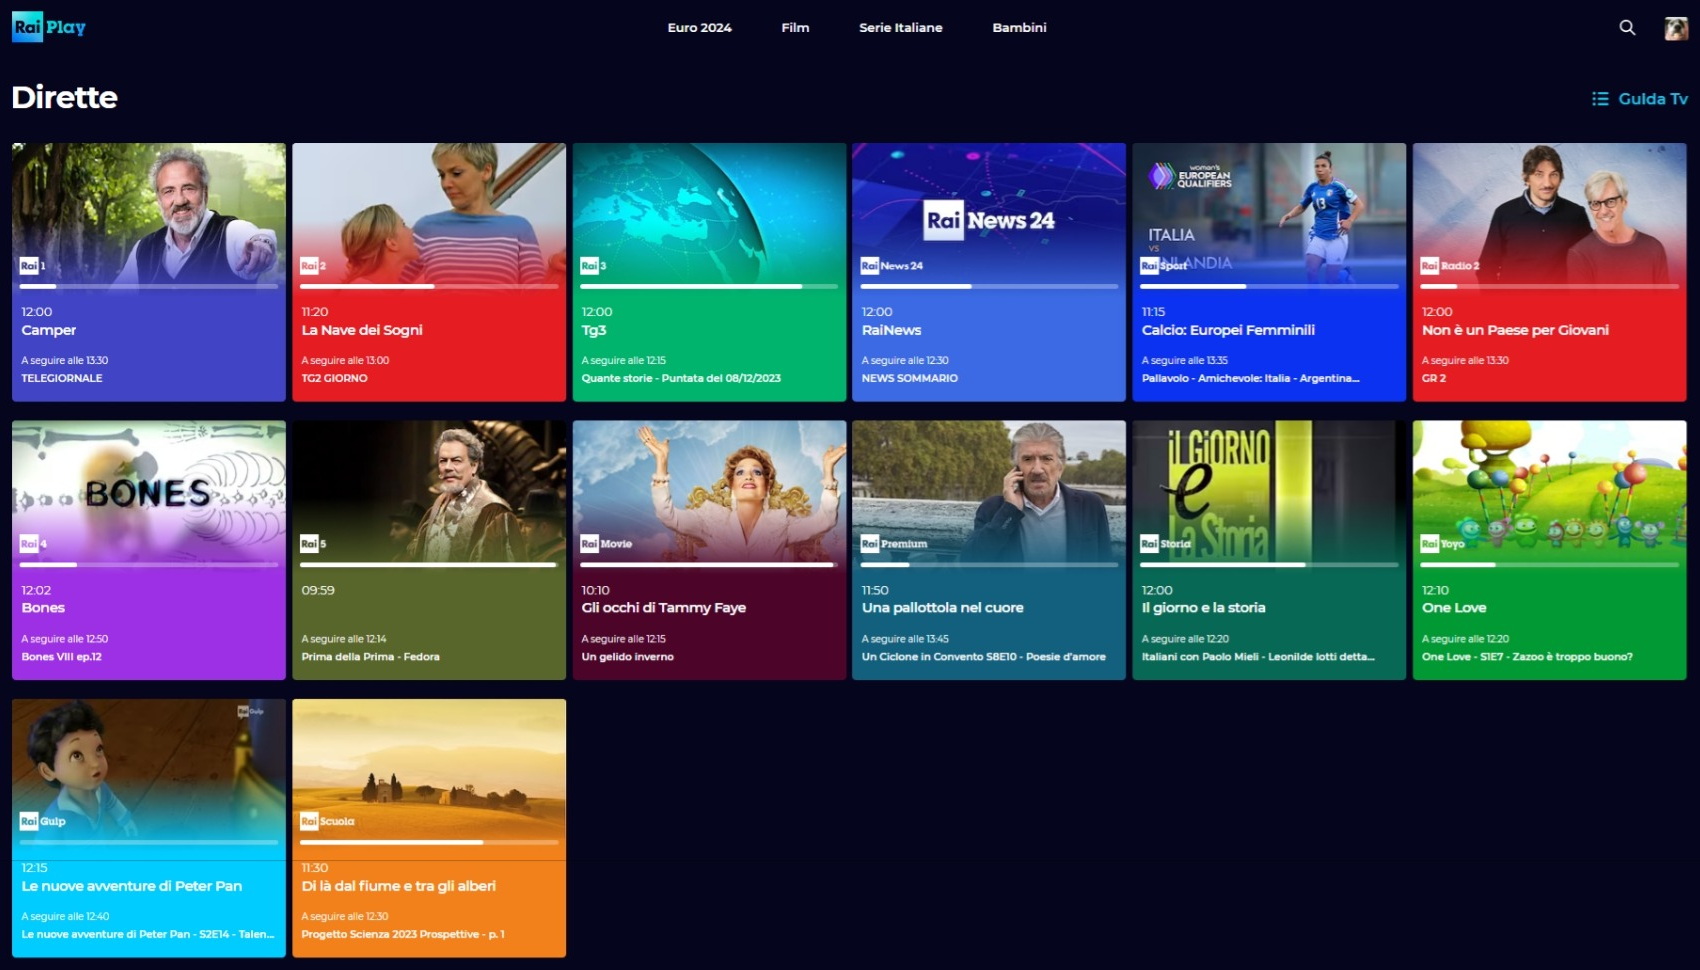Click the Bones program title
Screen dimensions: 1700x970
[43, 608]
